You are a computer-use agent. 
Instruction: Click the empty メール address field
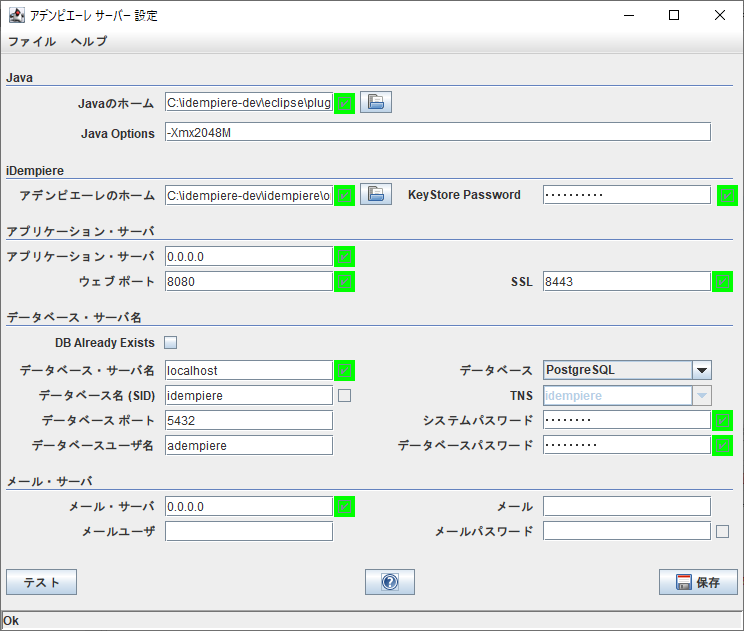tap(627, 506)
